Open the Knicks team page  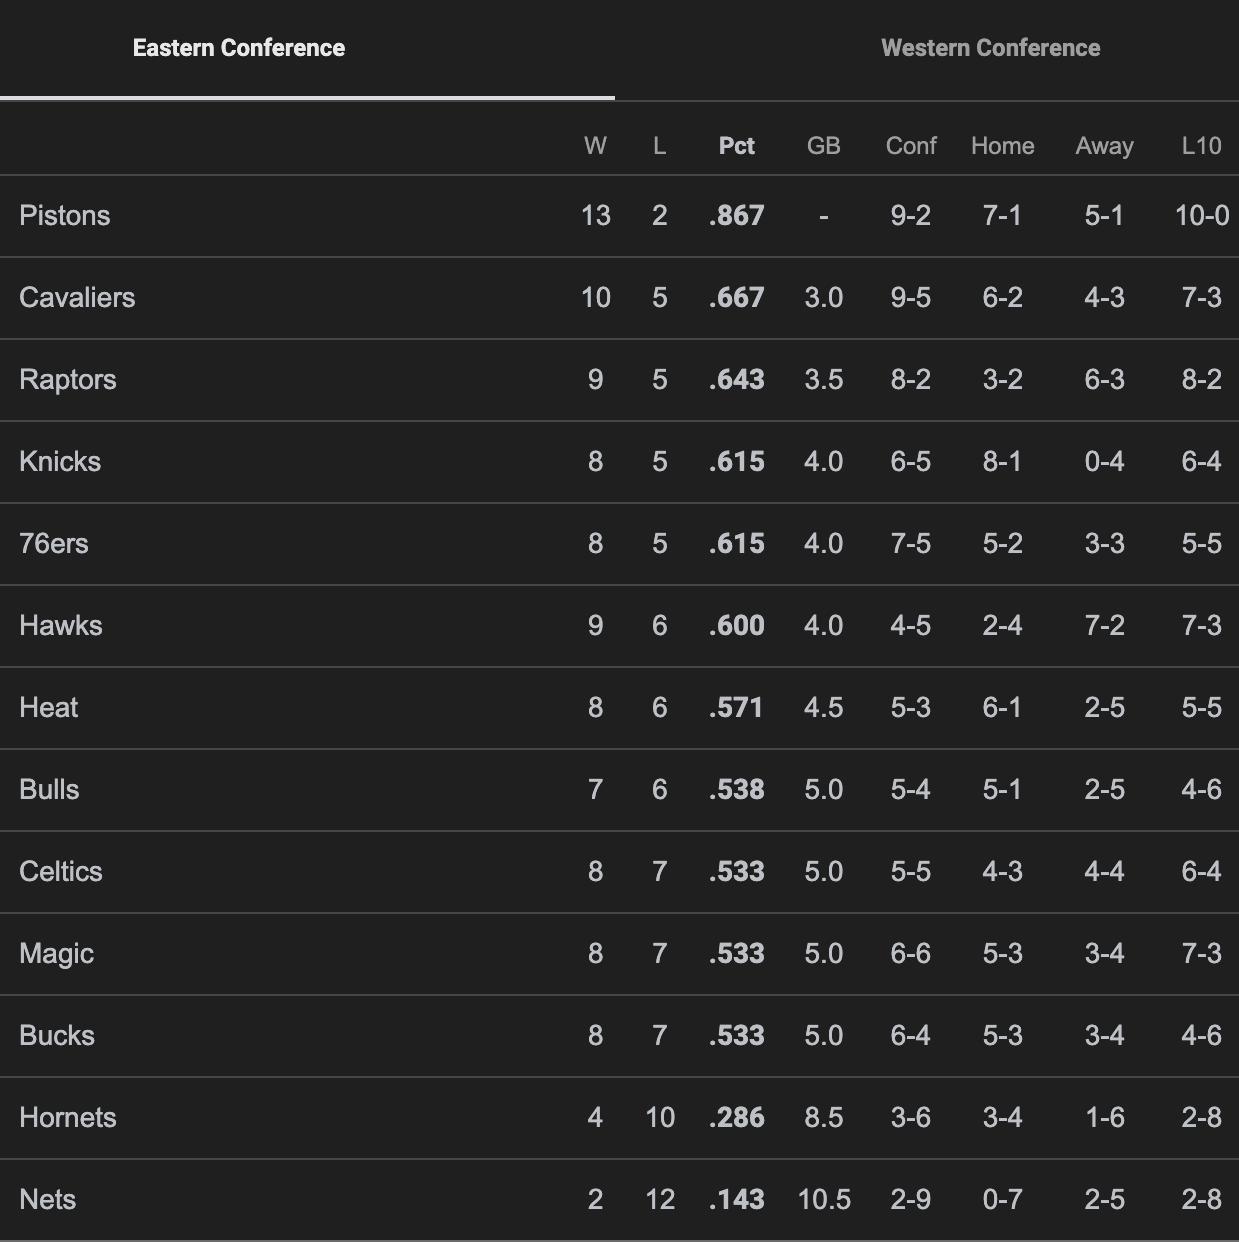[x=60, y=462]
